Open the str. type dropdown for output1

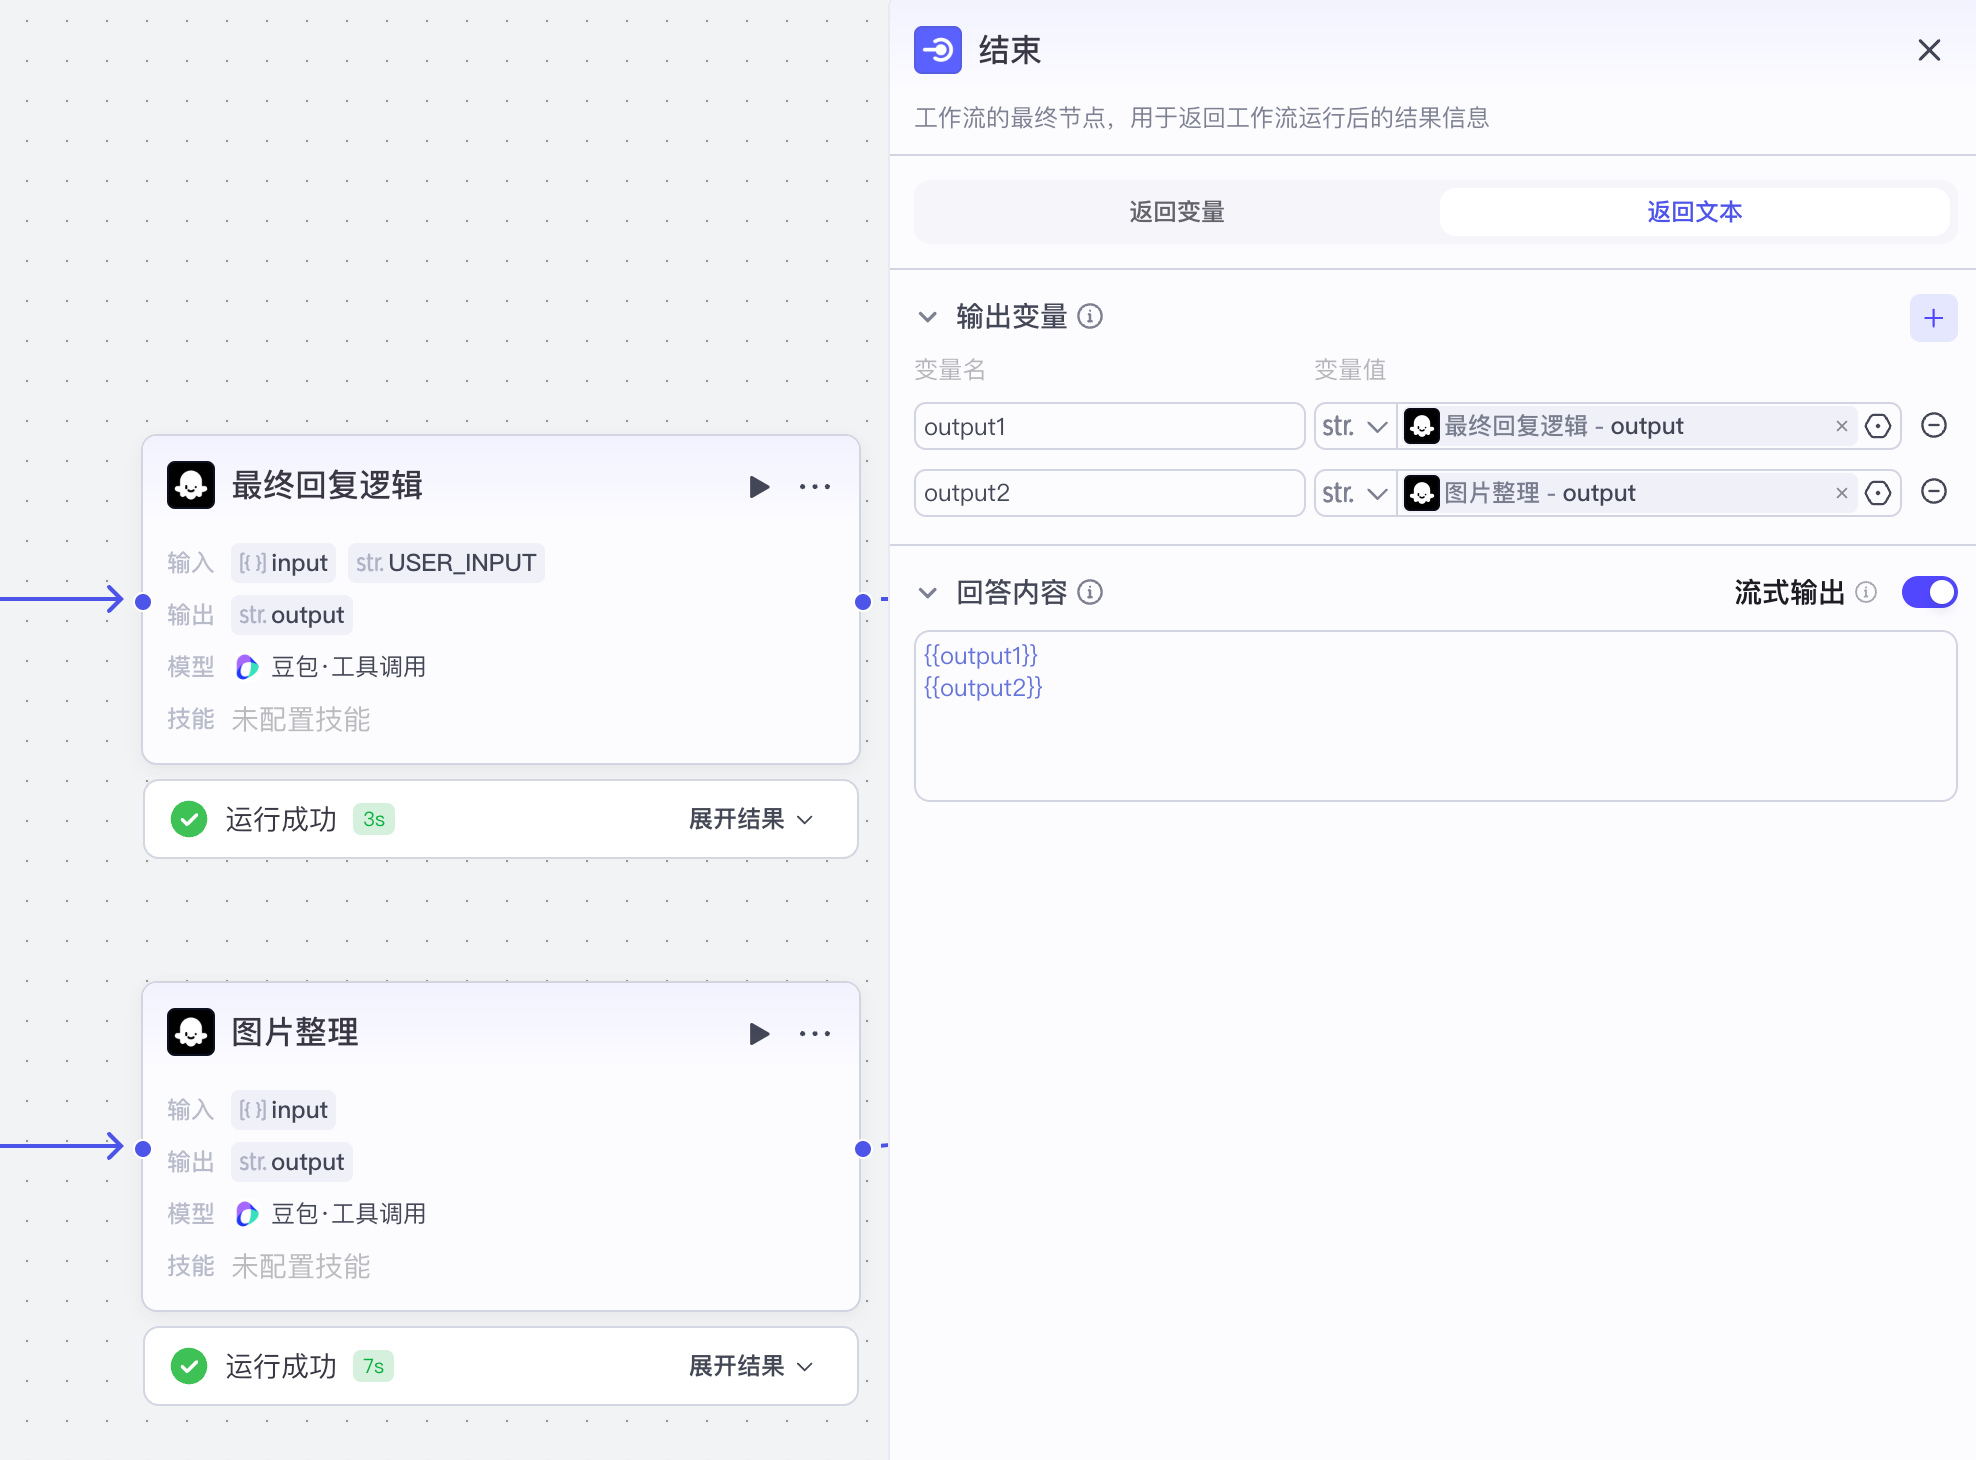(1354, 425)
